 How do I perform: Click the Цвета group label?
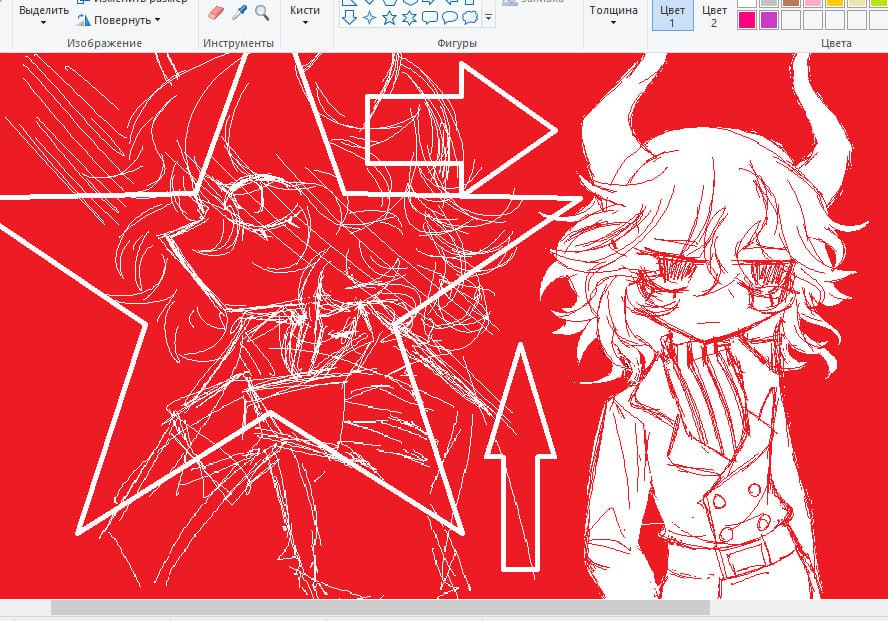coord(836,43)
